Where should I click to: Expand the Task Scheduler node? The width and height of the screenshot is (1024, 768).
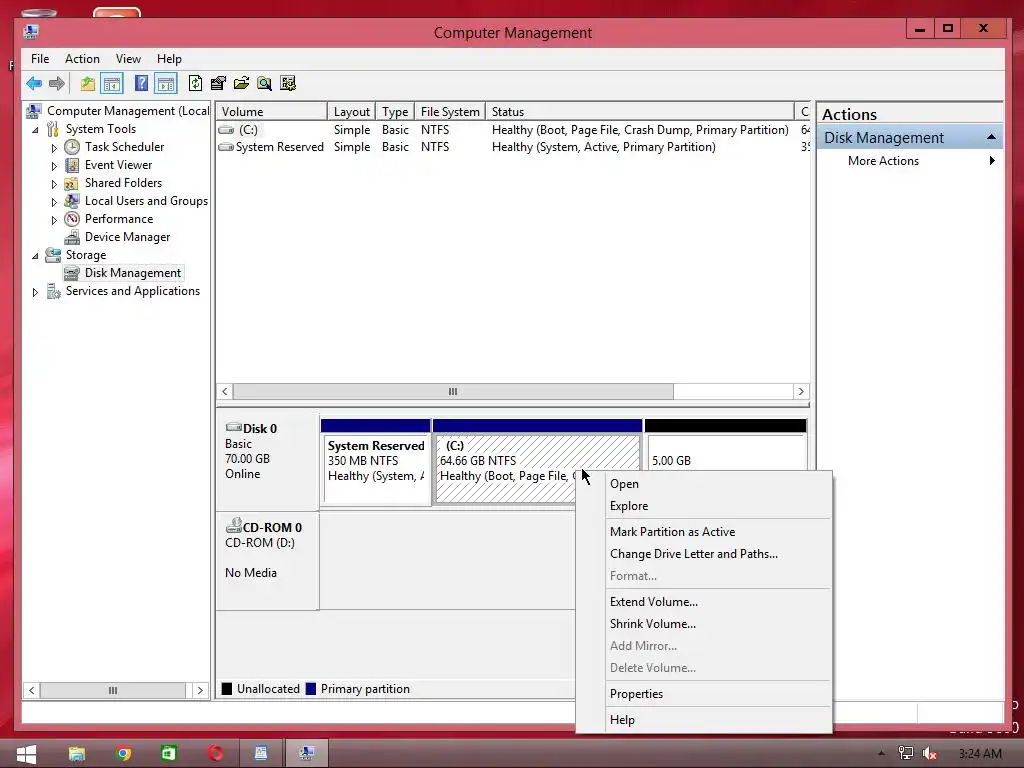point(54,148)
